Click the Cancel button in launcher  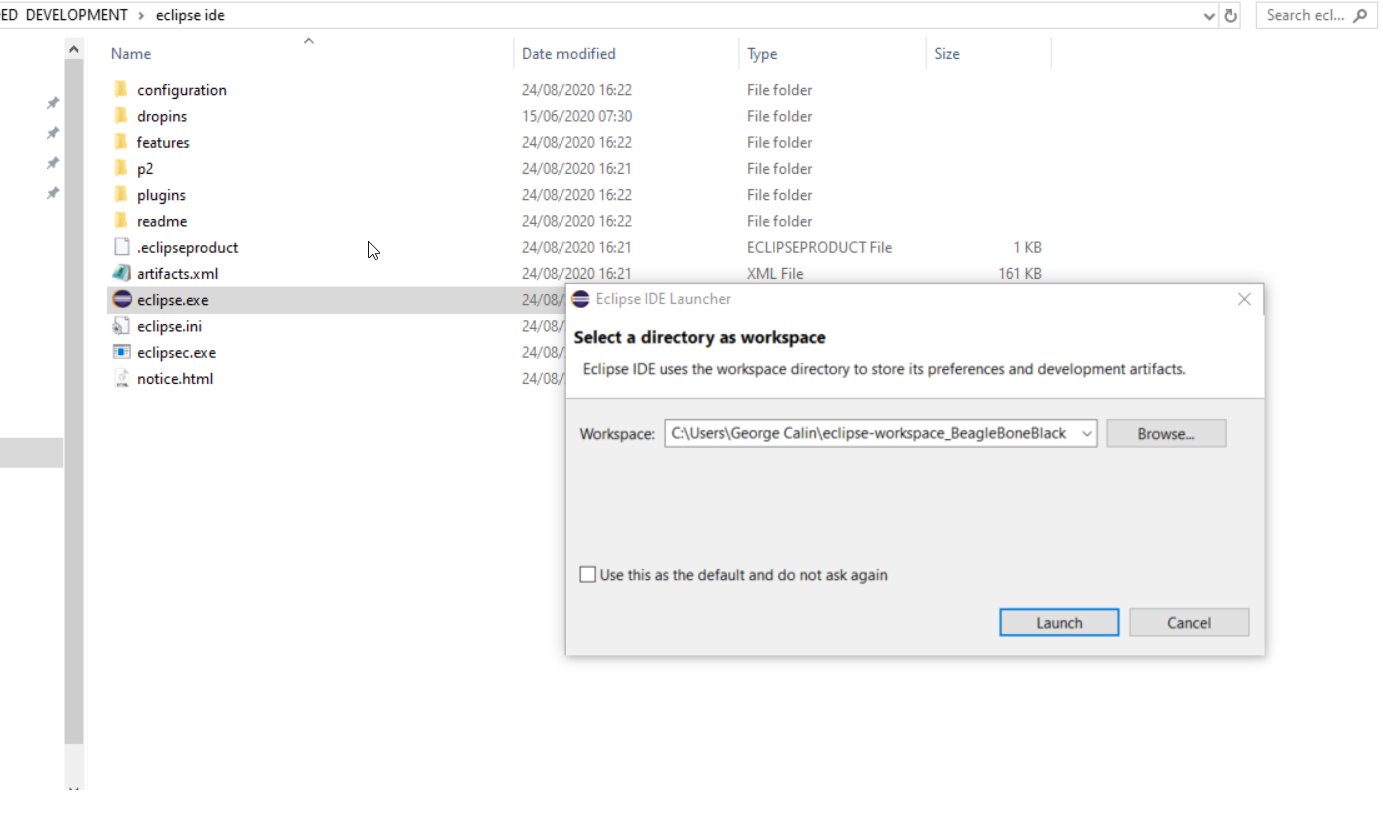coord(1189,622)
